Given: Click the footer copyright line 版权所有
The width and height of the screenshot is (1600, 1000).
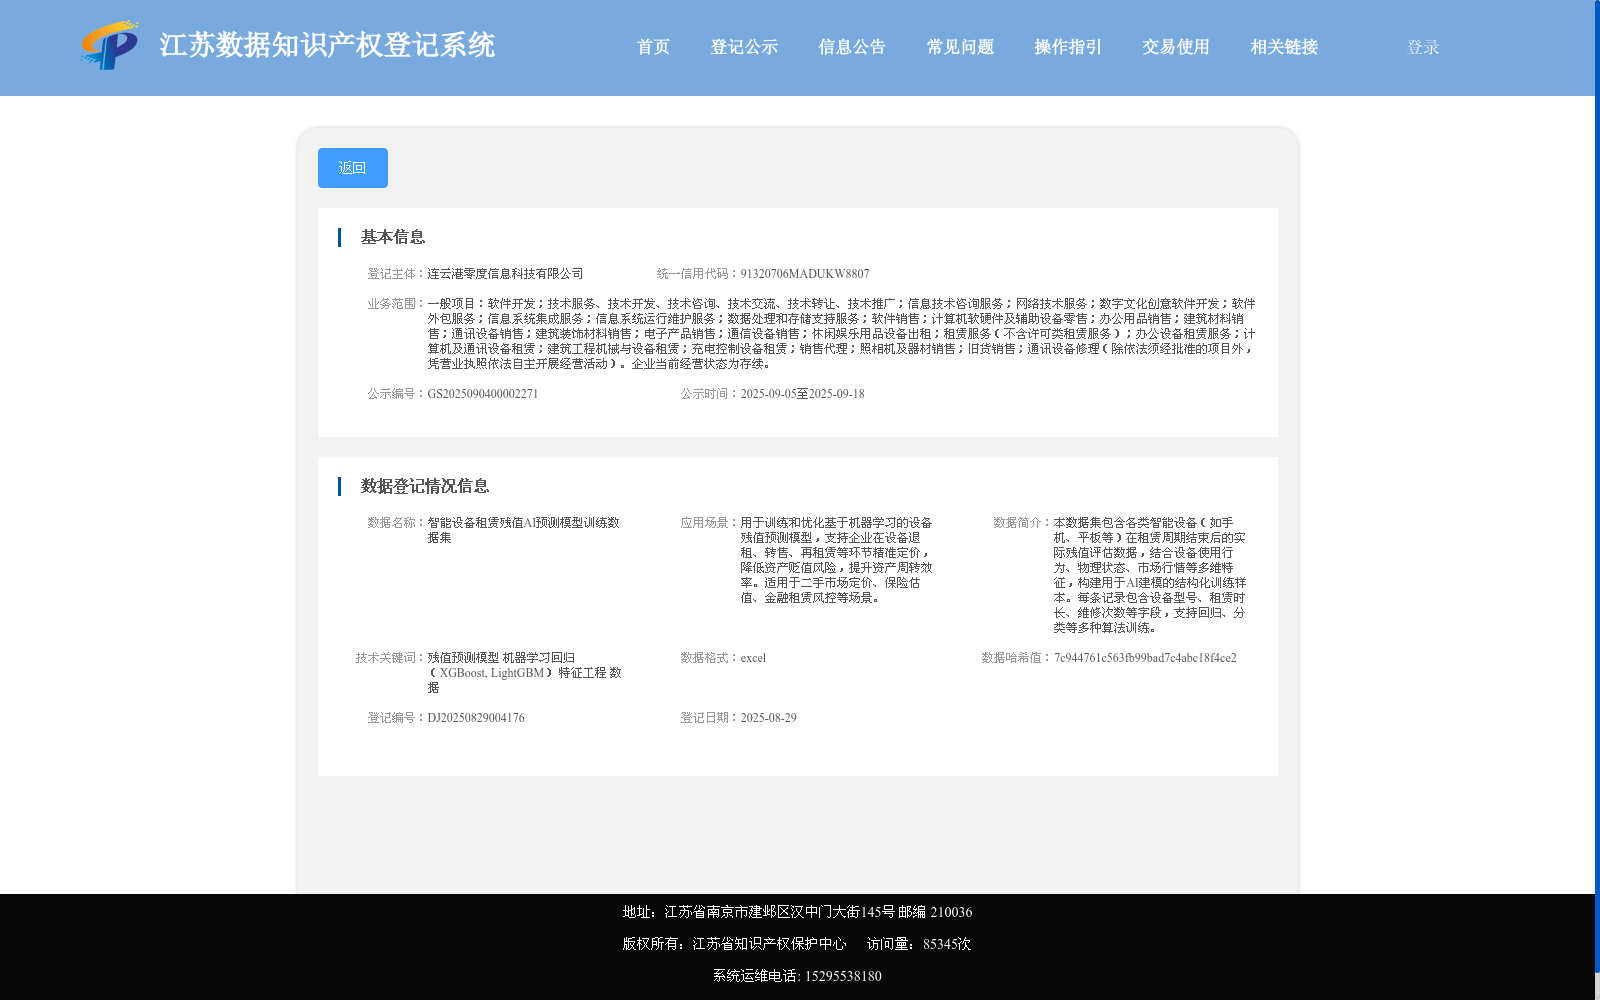Looking at the screenshot, I should 734,944.
